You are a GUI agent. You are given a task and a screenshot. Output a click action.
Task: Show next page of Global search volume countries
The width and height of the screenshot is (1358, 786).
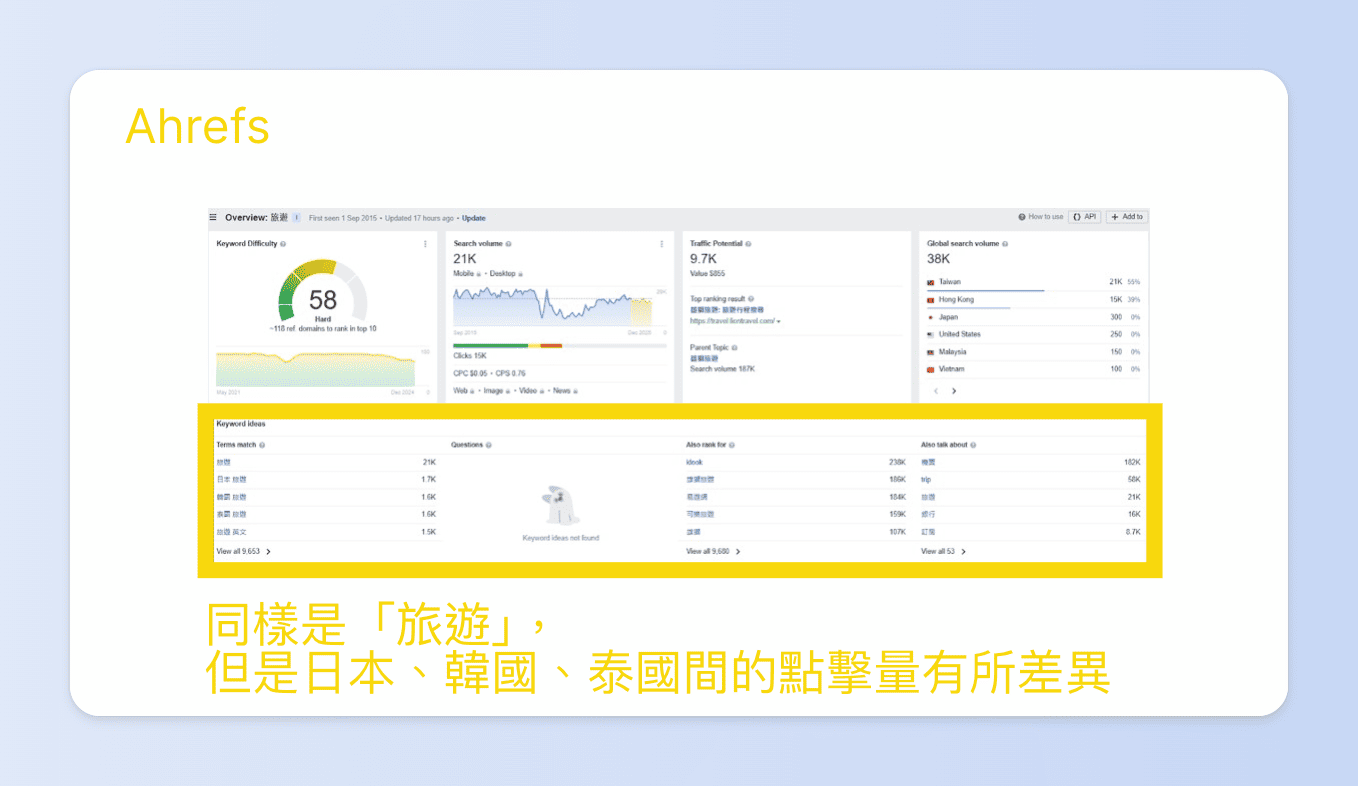pos(952,389)
